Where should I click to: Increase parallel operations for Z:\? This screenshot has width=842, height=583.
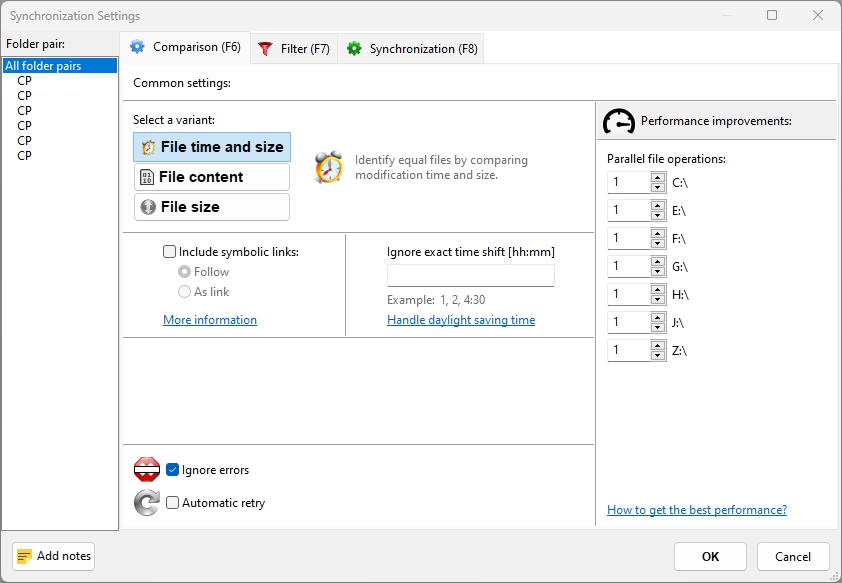click(x=658, y=345)
